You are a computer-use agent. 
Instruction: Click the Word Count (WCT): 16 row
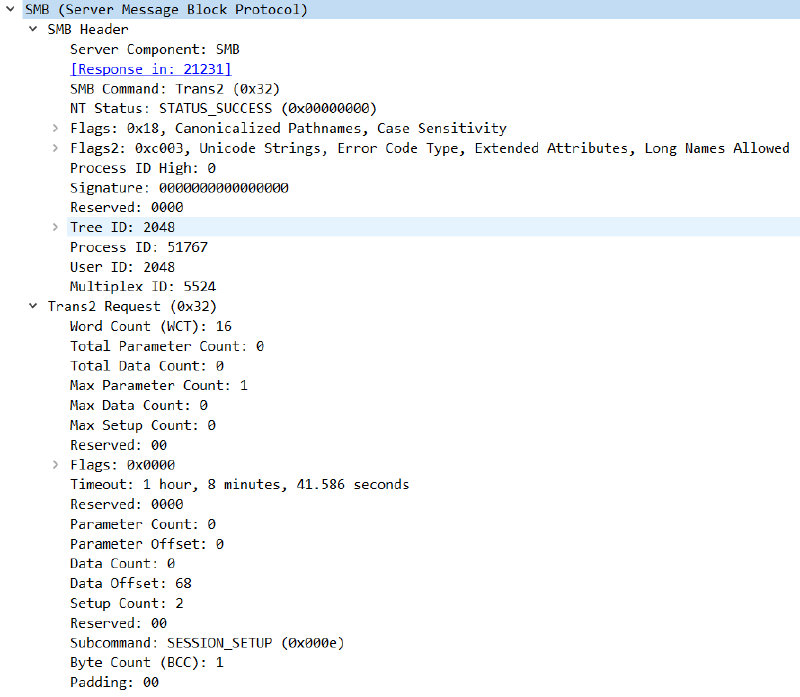click(x=150, y=326)
